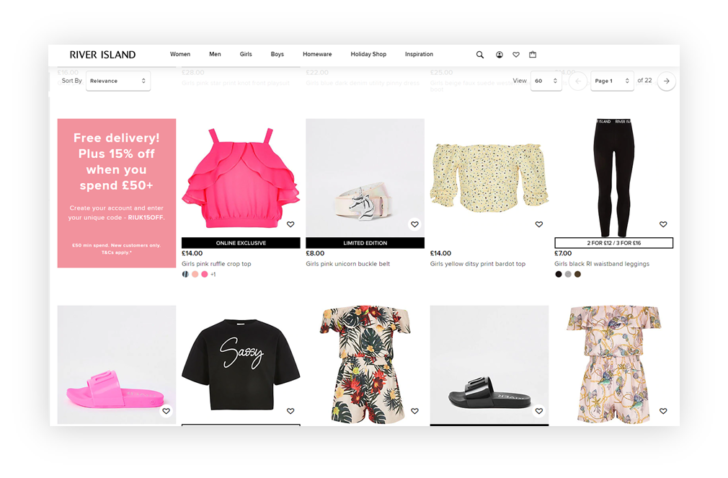Open the search magnifier icon
This screenshot has height=478, width=728.
click(x=480, y=55)
